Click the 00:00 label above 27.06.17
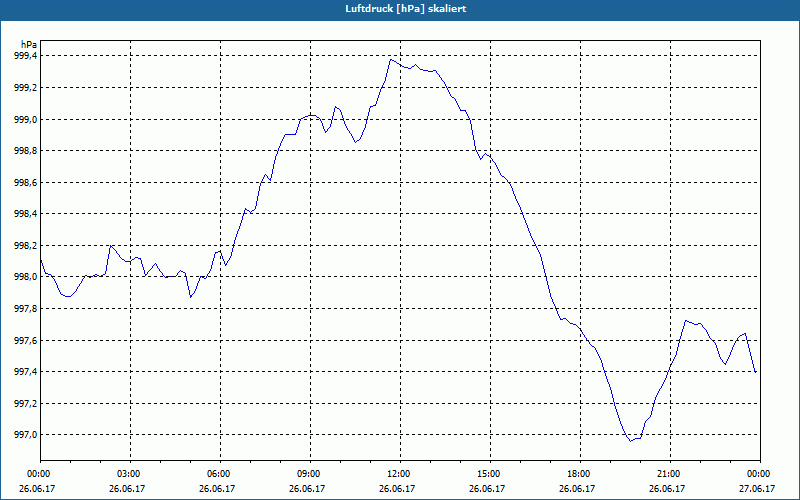Image resolution: width=800 pixels, height=500 pixels. point(760,474)
